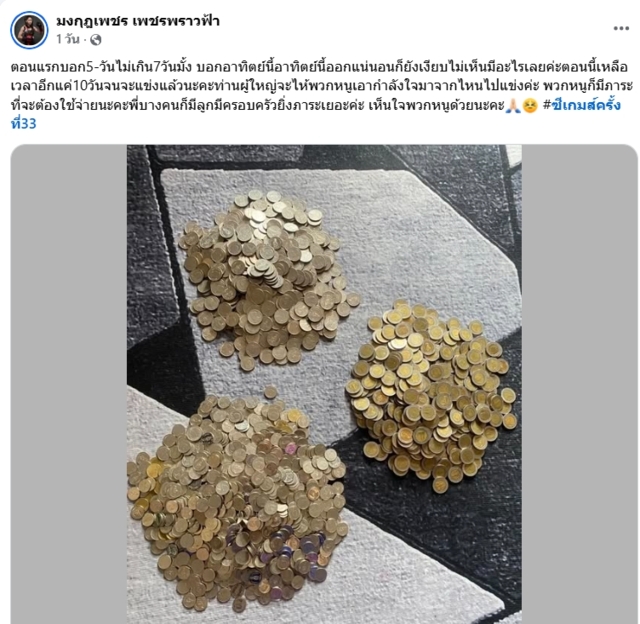Click the bottom-left large coin pile
The height and width of the screenshot is (624, 640).
pyautogui.click(x=237, y=504)
